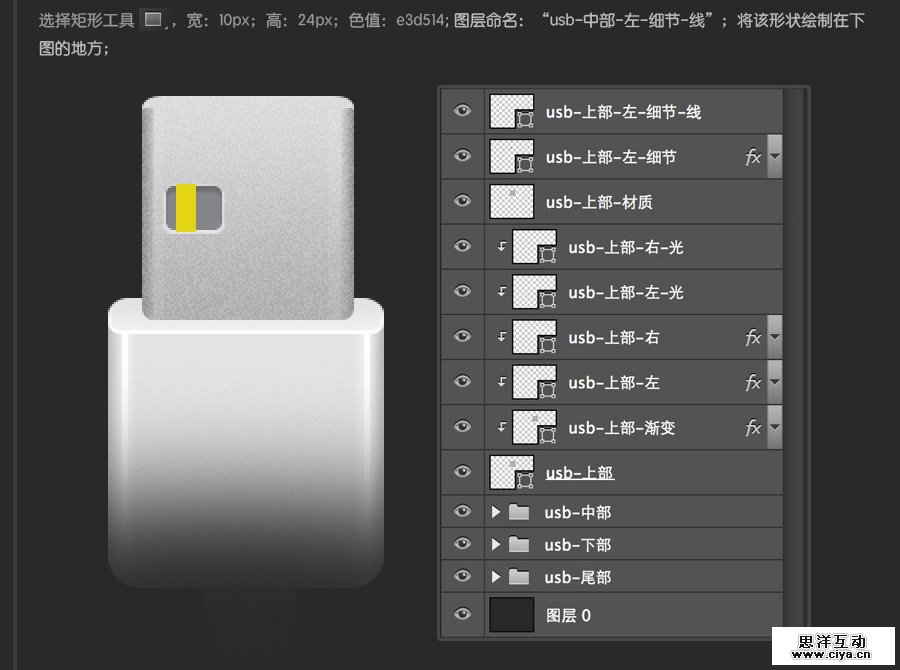This screenshot has width=900, height=670.
Task: Click the fx icon on usb-上部-左 layer
Action: (754, 382)
